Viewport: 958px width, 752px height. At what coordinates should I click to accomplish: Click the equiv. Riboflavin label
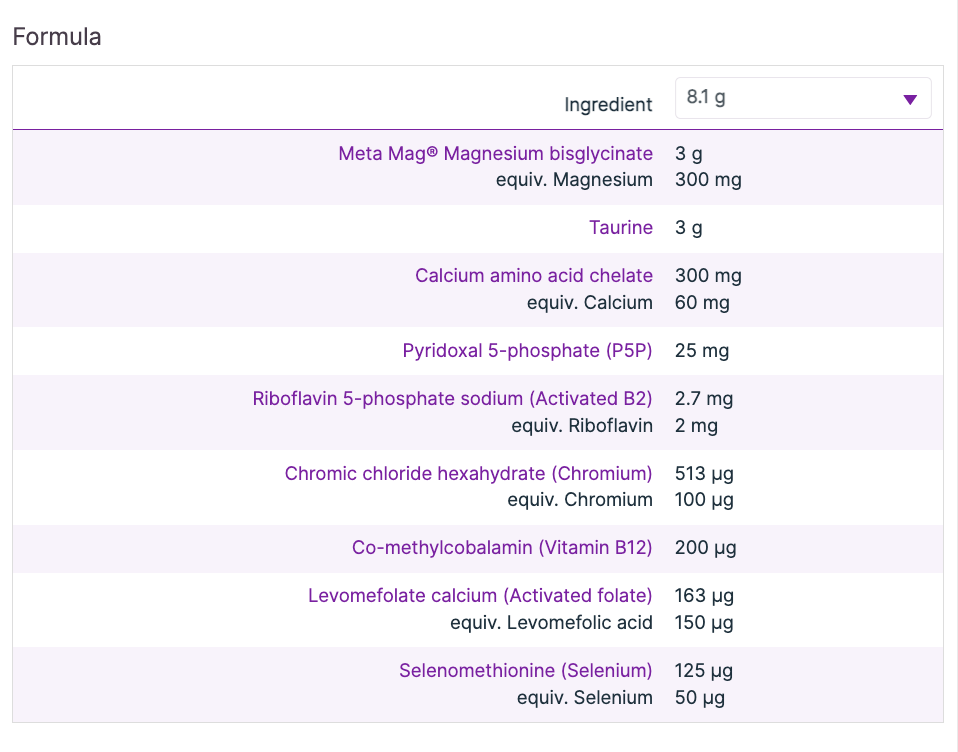pyautogui.click(x=582, y=426)
